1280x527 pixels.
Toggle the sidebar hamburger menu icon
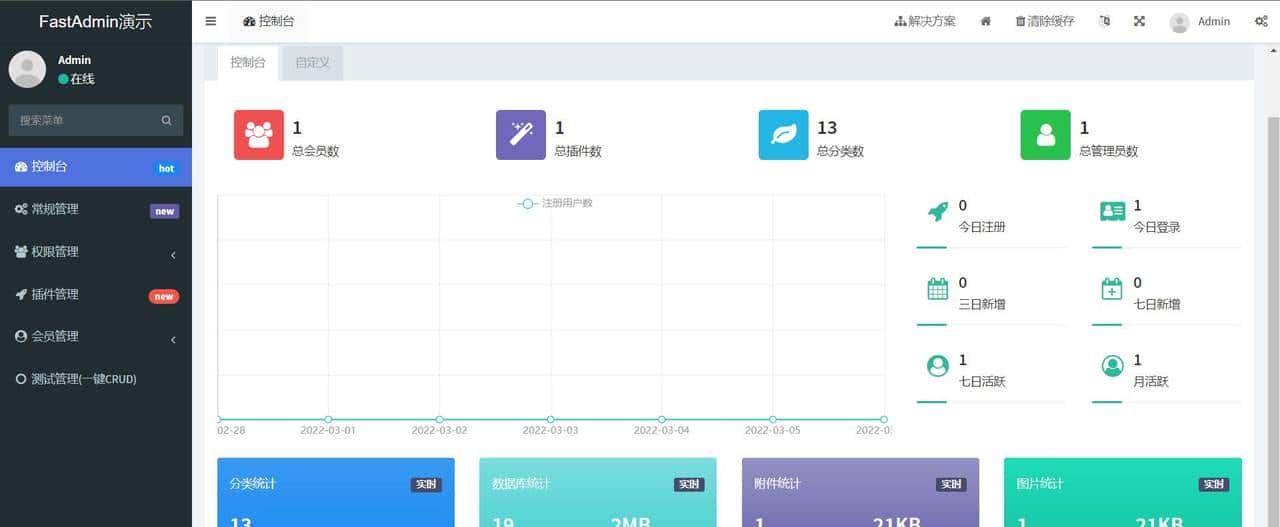tap(210, 21)
